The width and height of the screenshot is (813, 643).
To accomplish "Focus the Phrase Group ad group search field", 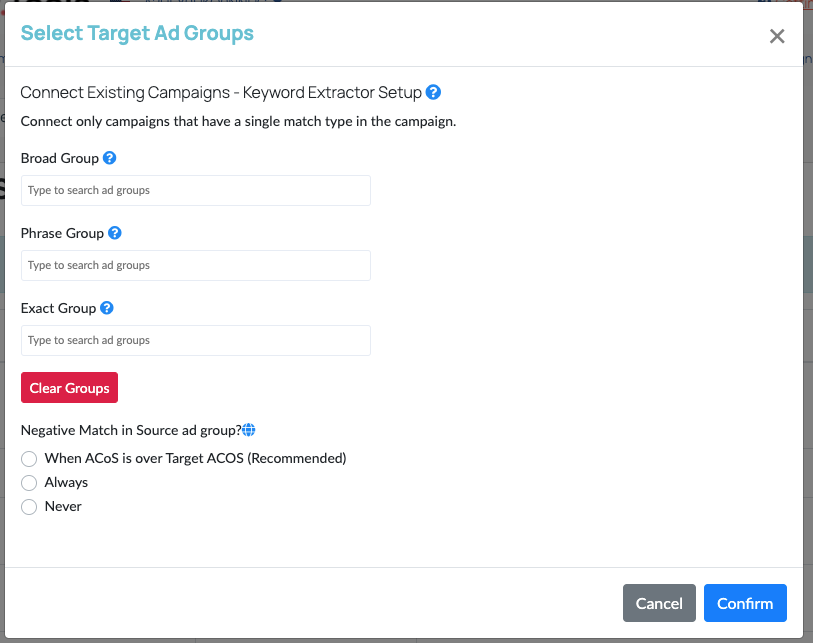I will 196,265.
